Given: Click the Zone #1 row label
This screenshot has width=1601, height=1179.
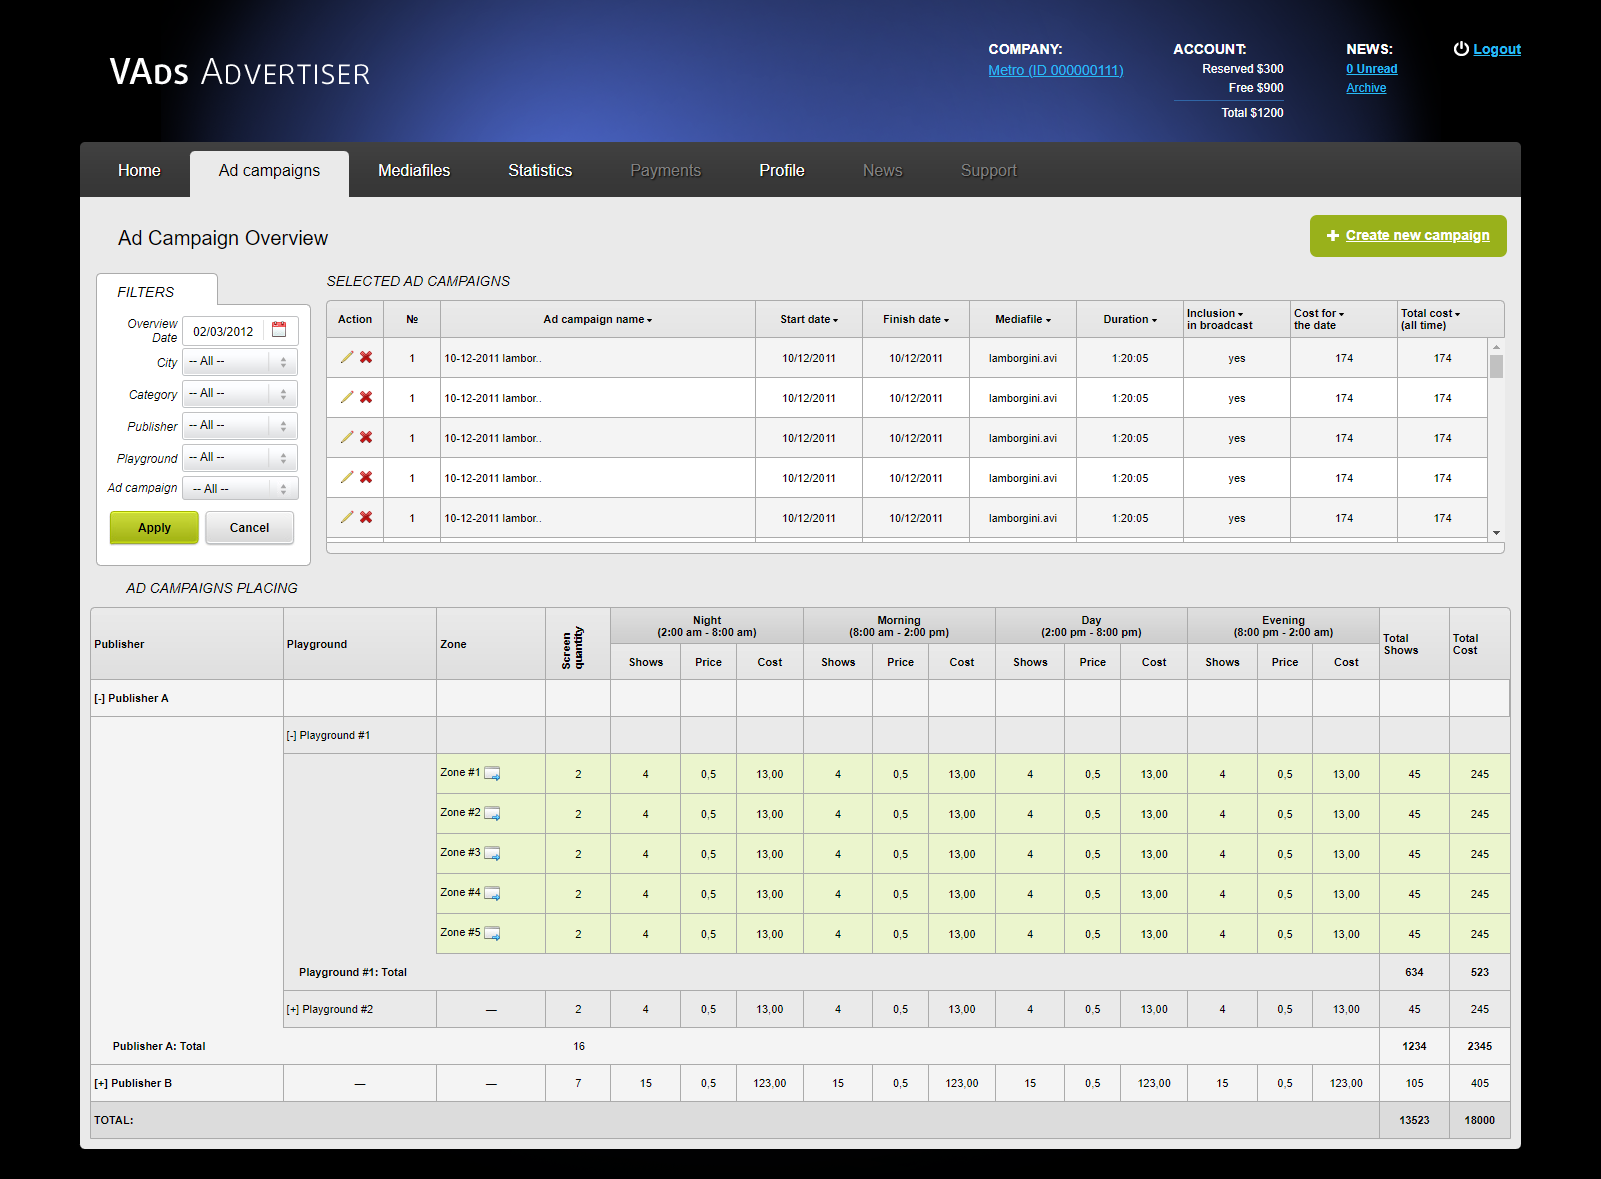Looking at the screenshot, I should [x=460, y=772].
